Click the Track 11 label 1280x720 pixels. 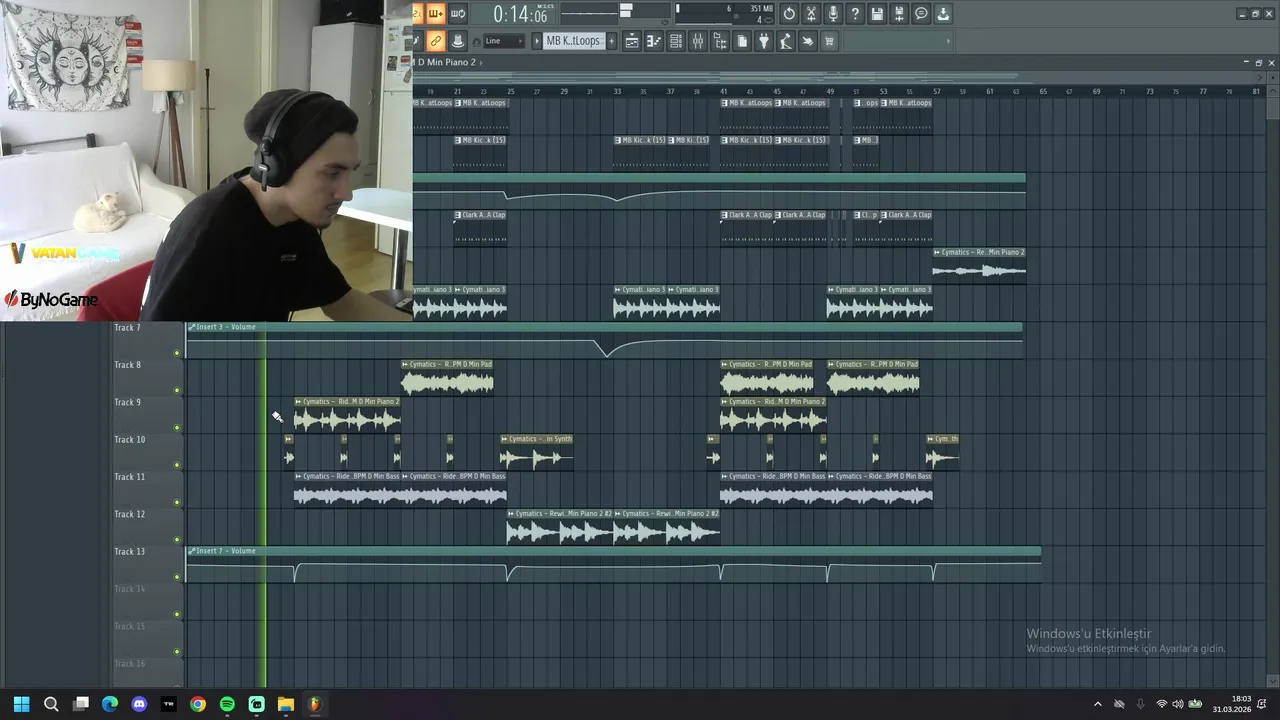(129, 477)
